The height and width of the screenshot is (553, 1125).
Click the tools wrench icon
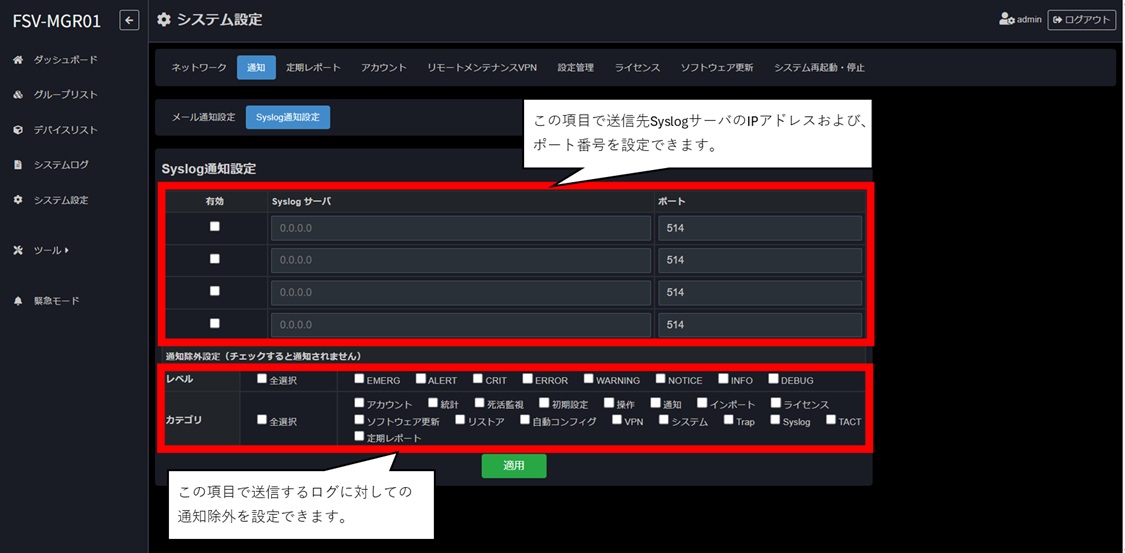19,250
